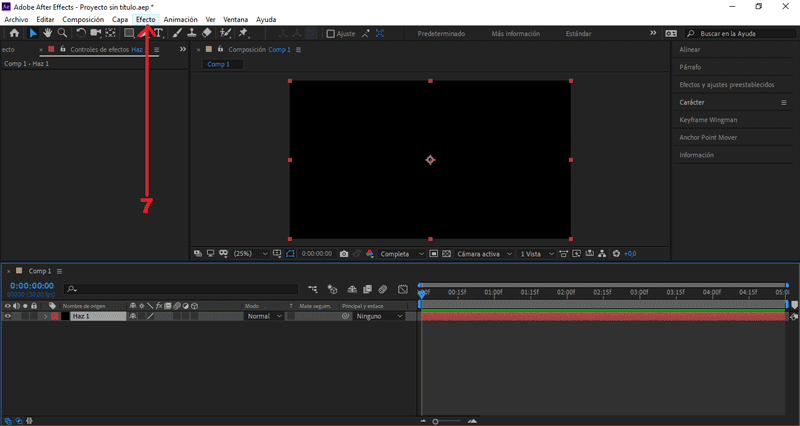Enable the Ajuste snapping checkbox
Screen dimensions: 800x426
coord(331,33)
